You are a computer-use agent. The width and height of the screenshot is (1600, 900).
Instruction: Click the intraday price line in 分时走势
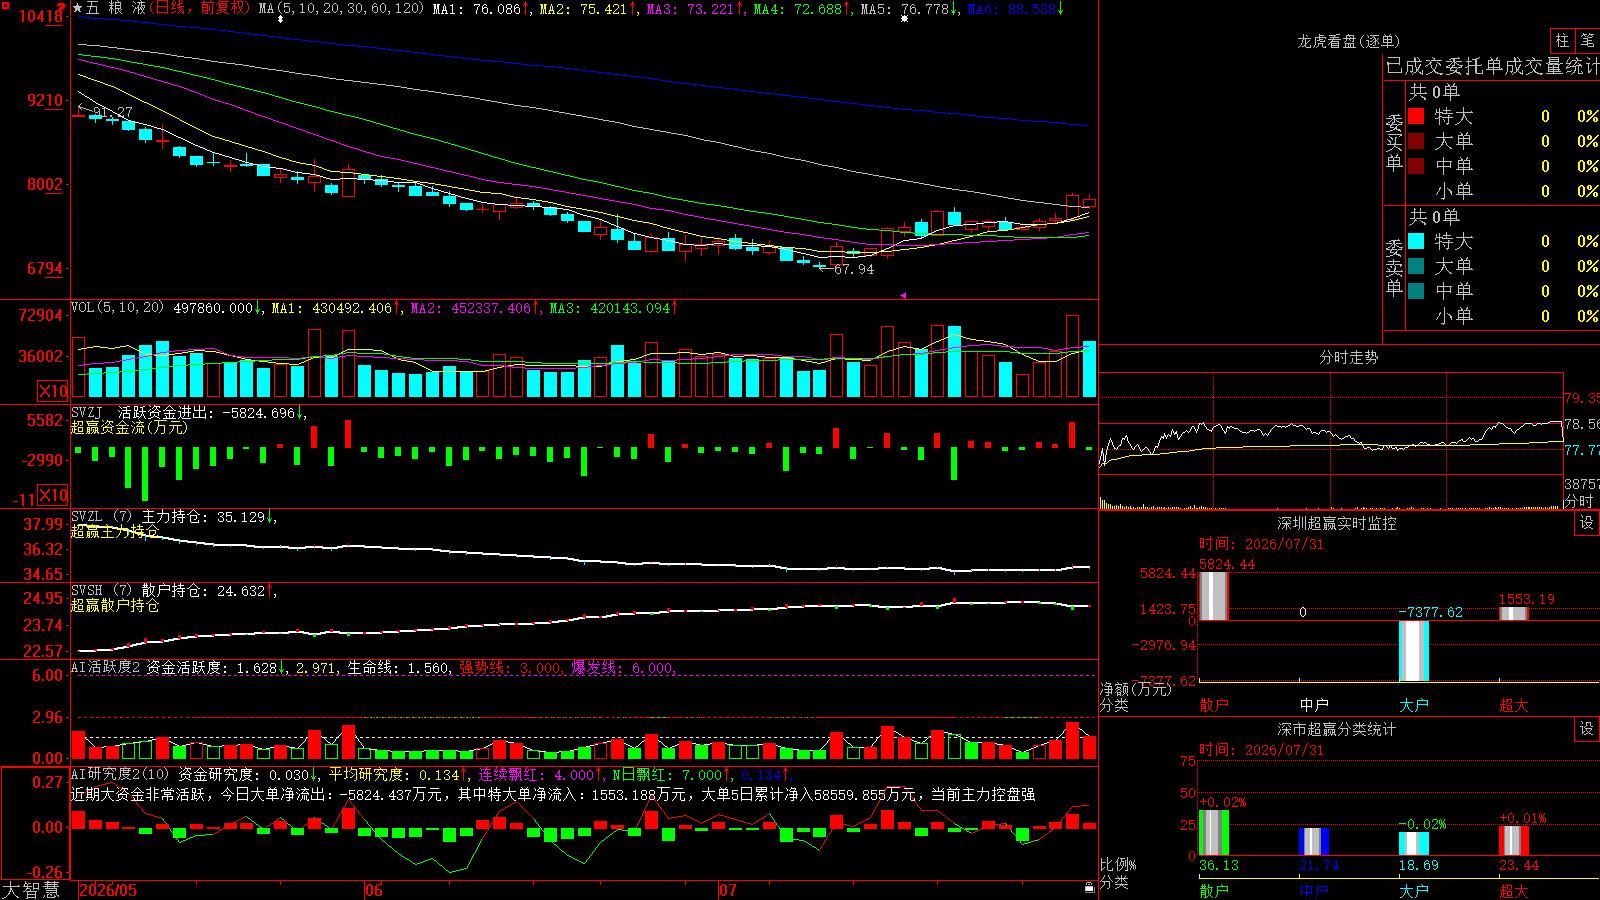tap(1330, 434)
